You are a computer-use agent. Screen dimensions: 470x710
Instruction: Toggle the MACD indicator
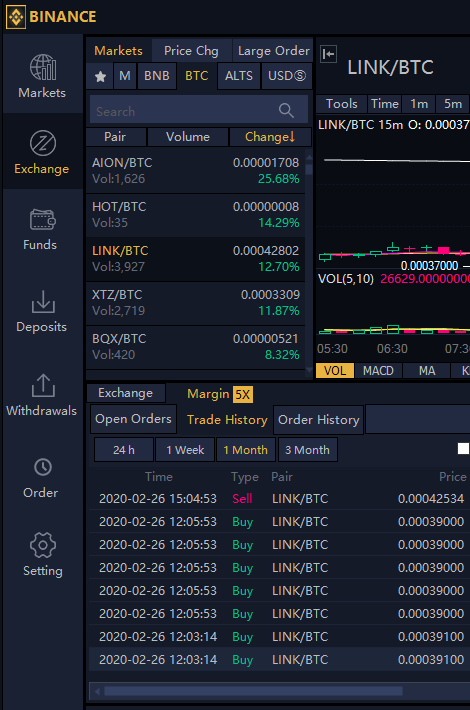coord(378,371)
